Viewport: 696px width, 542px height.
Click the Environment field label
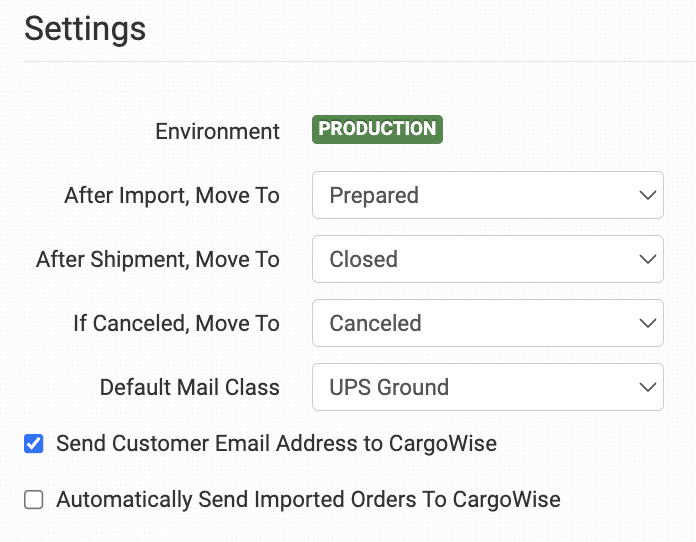[x=217, y=132]
